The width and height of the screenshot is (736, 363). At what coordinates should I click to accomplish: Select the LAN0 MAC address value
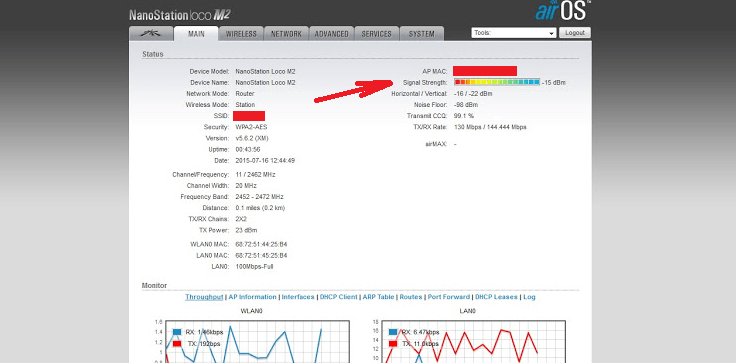[261, 255]
